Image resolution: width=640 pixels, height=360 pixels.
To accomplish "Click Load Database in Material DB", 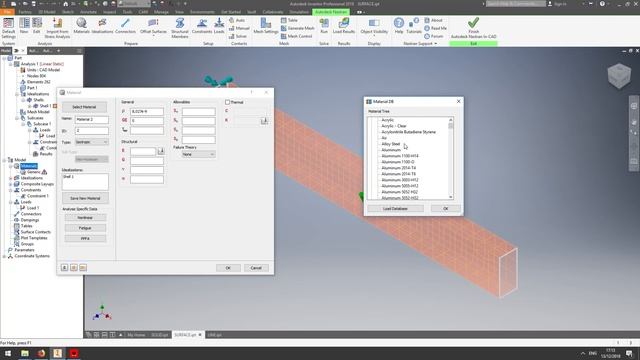I will [395, 209].
